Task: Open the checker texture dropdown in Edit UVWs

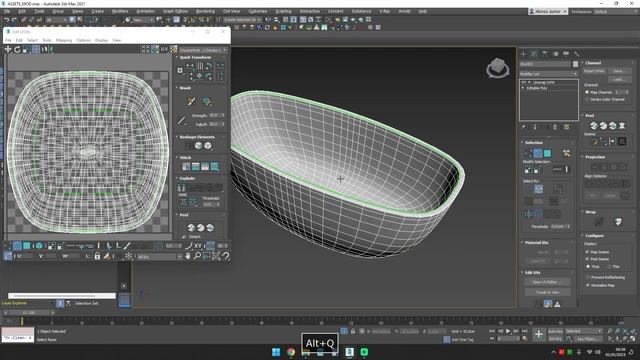Action: (203, 50)
